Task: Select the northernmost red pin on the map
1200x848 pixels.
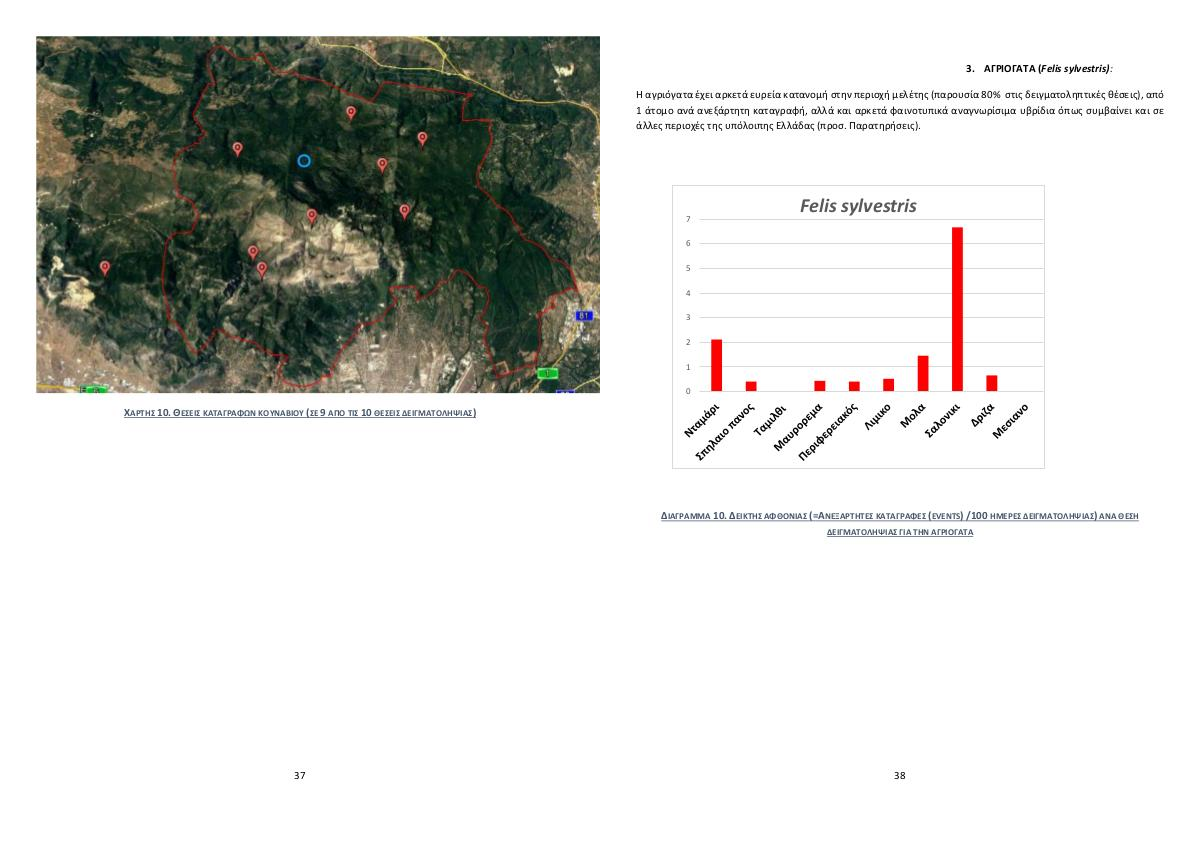Action: 350,112
